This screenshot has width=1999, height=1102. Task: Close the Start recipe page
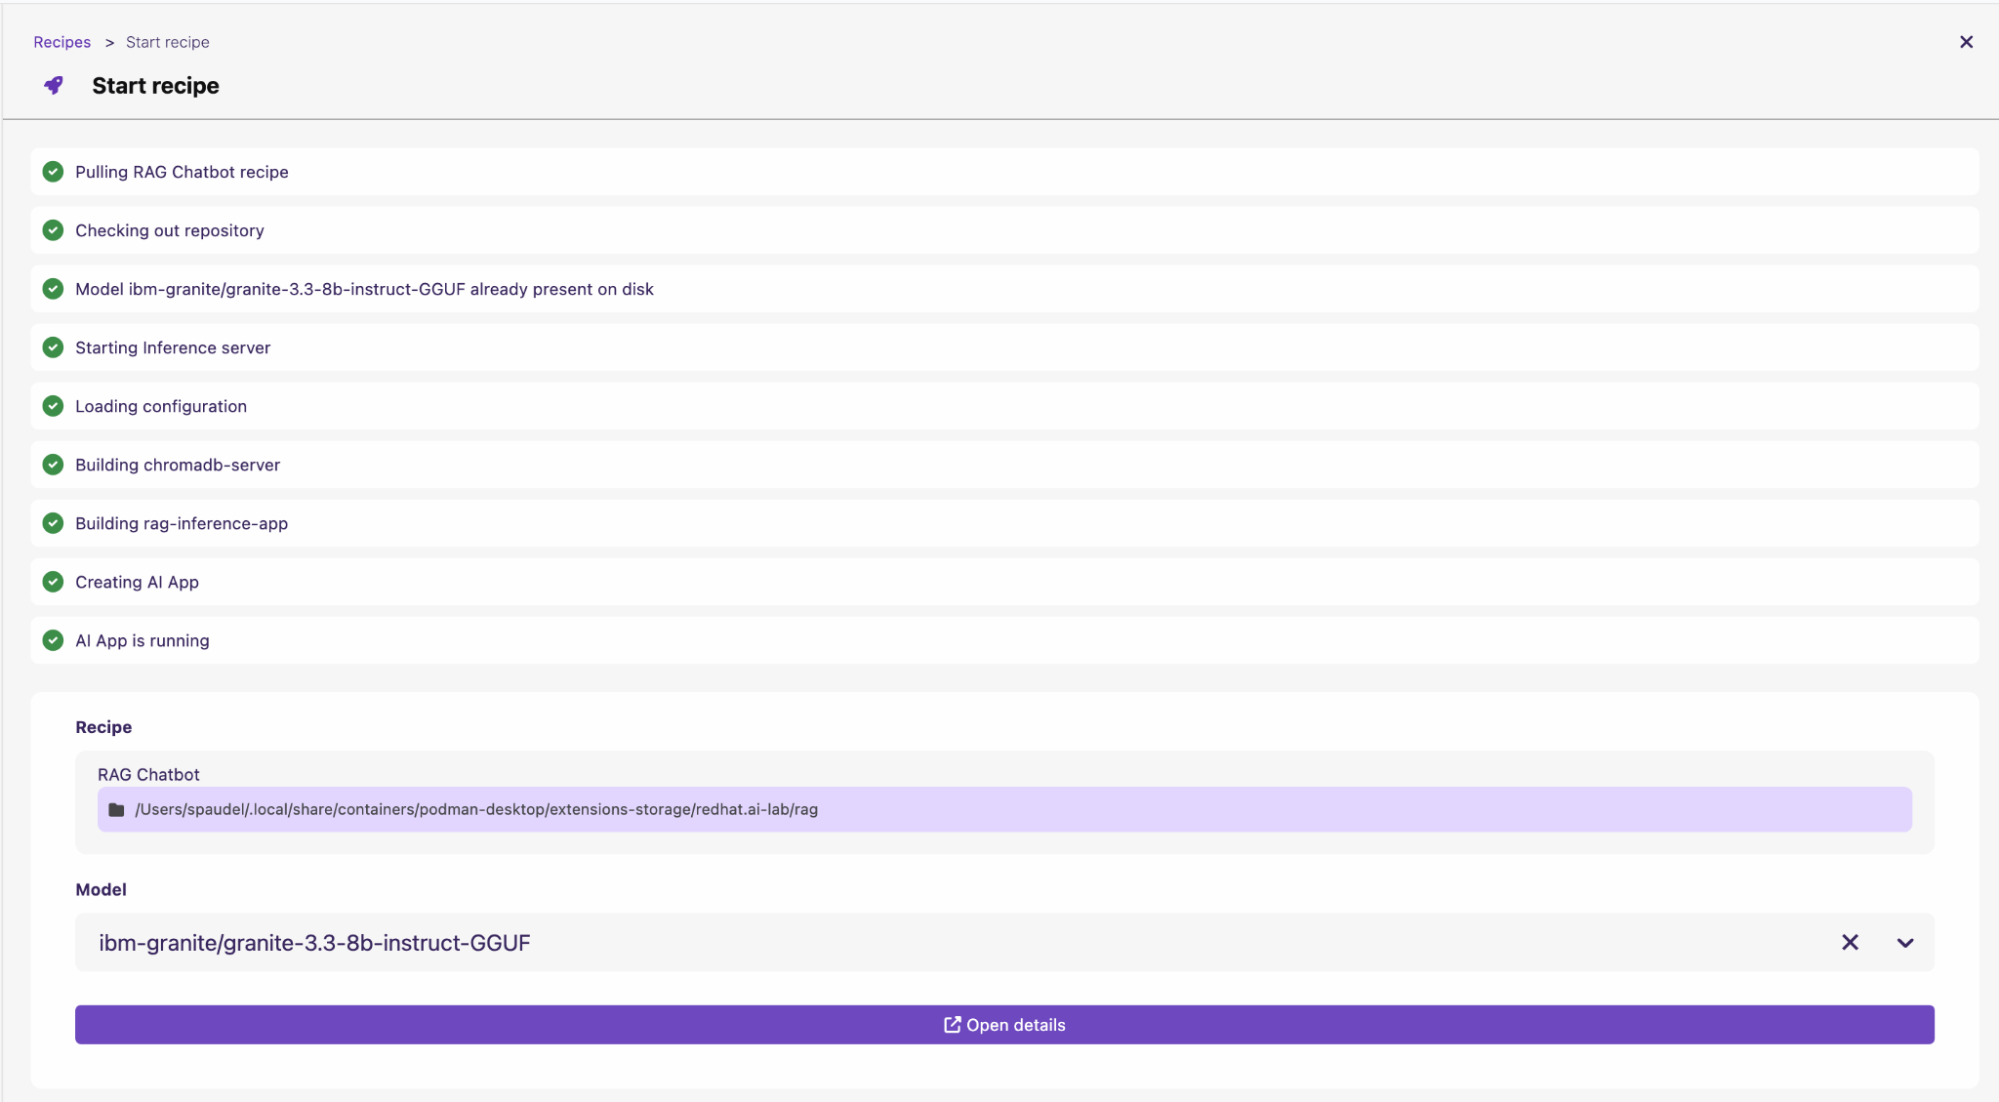click(x=1965, y=42)
